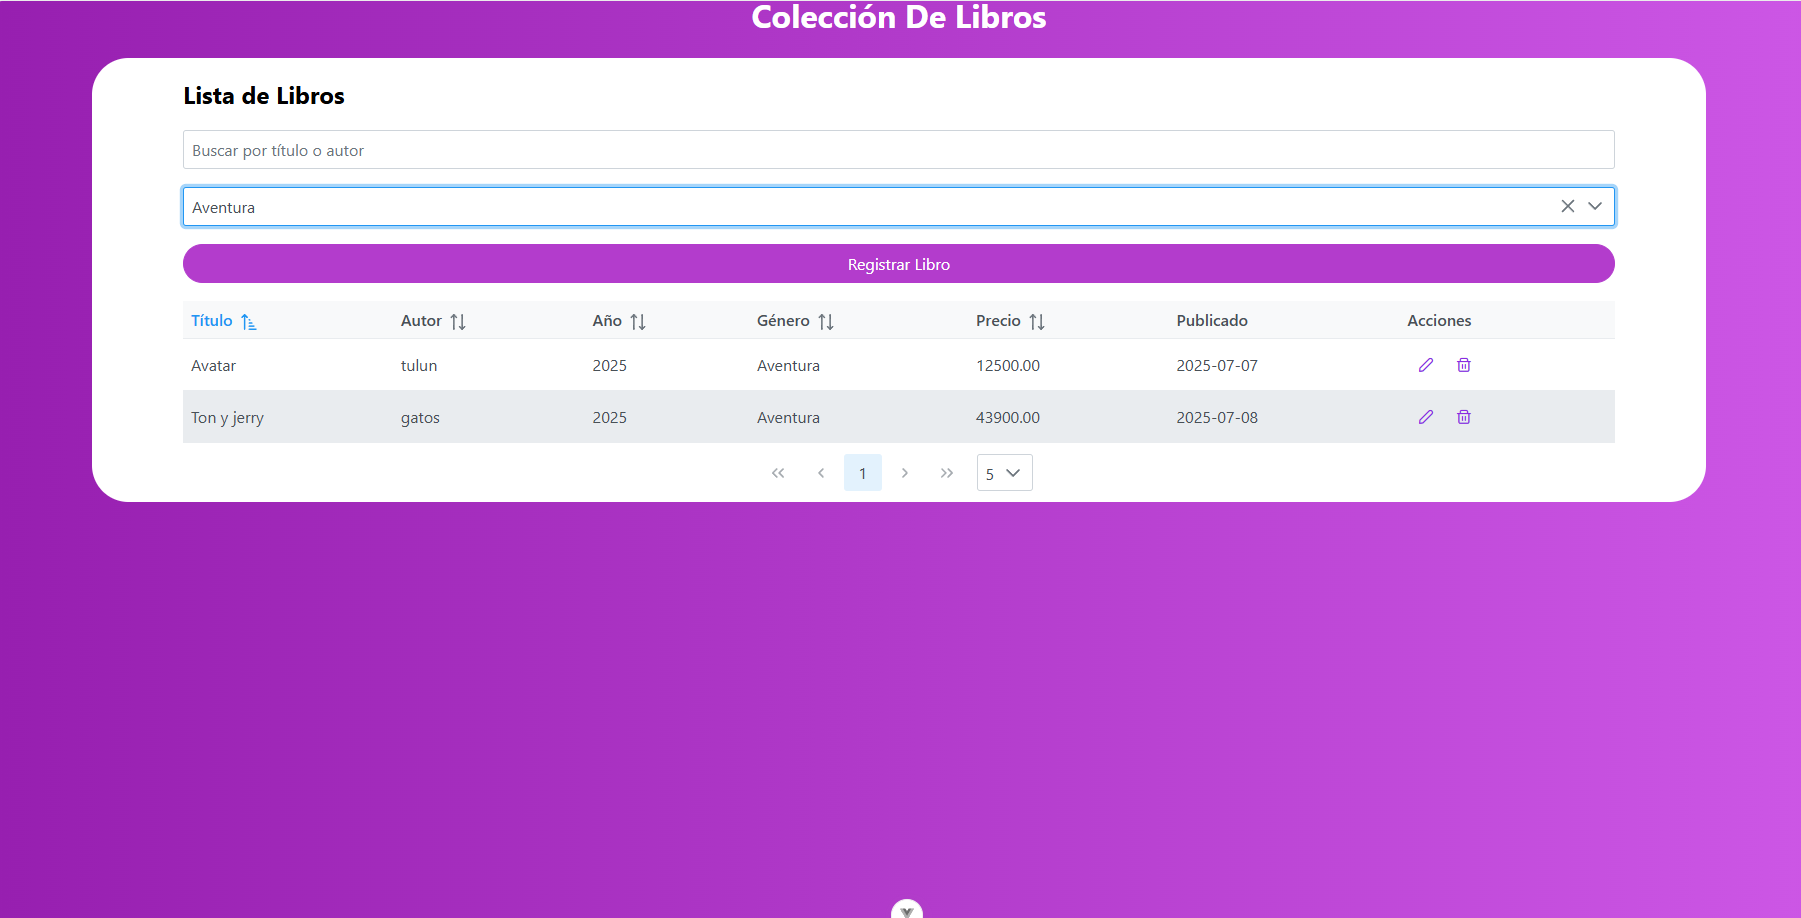Click the Registrar Libro button
Image resolution: width=1801 pixels, height=918 pixels.
899,264
